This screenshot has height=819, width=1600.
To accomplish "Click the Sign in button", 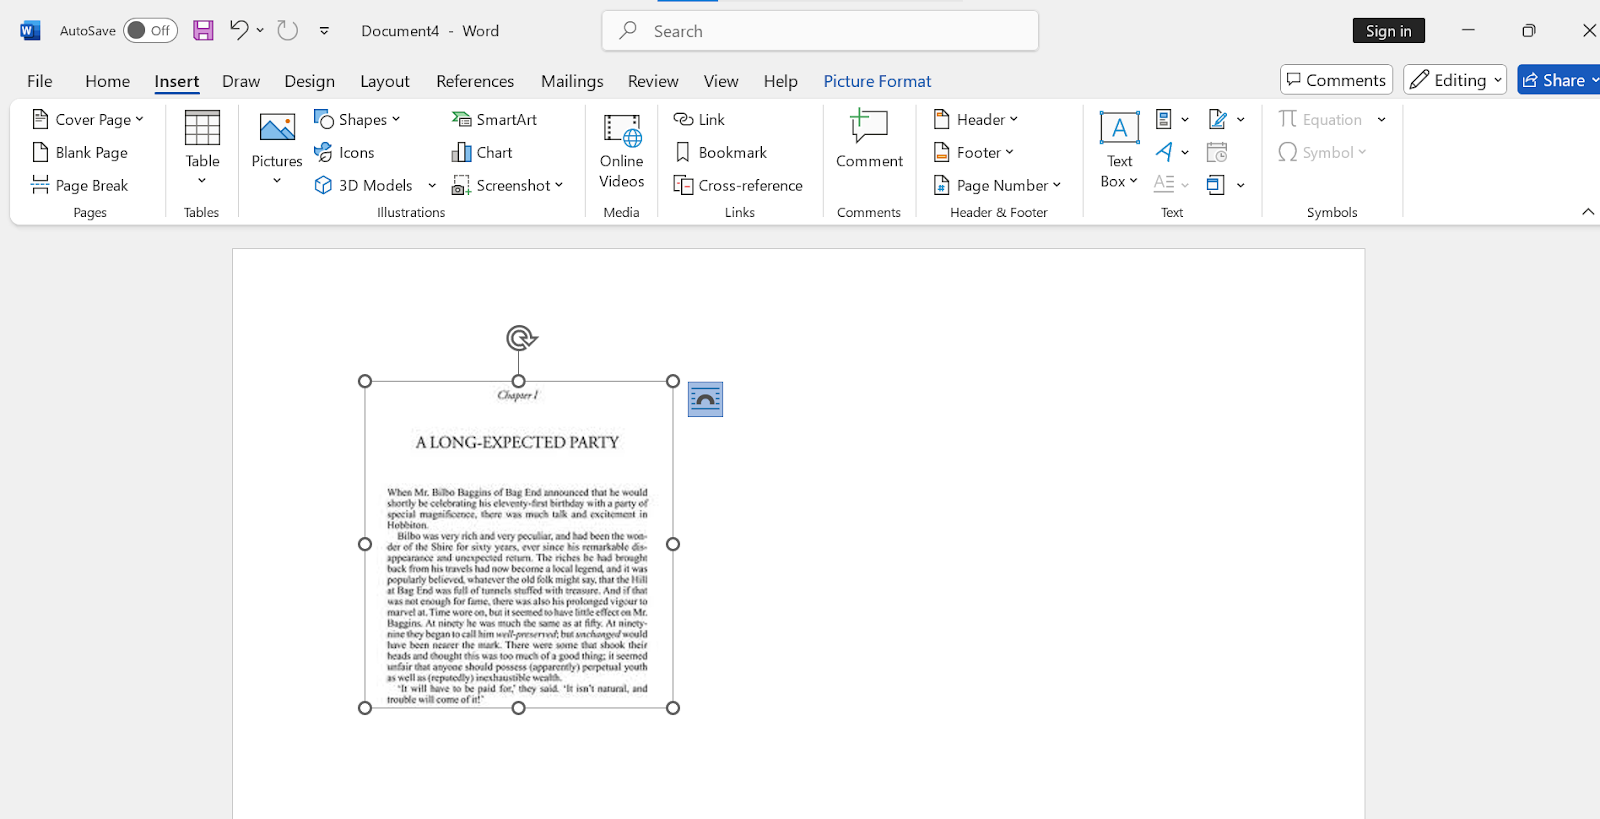I will (x=1389, y=31).
